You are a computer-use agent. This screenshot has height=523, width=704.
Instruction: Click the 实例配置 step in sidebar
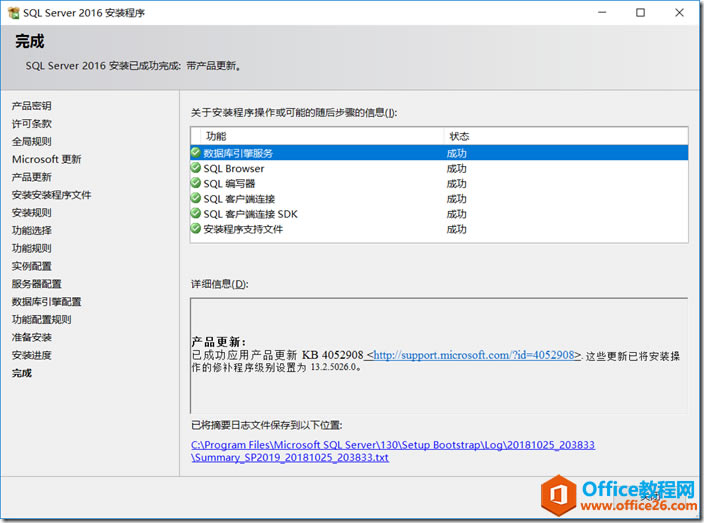click(x=31, y=266)
